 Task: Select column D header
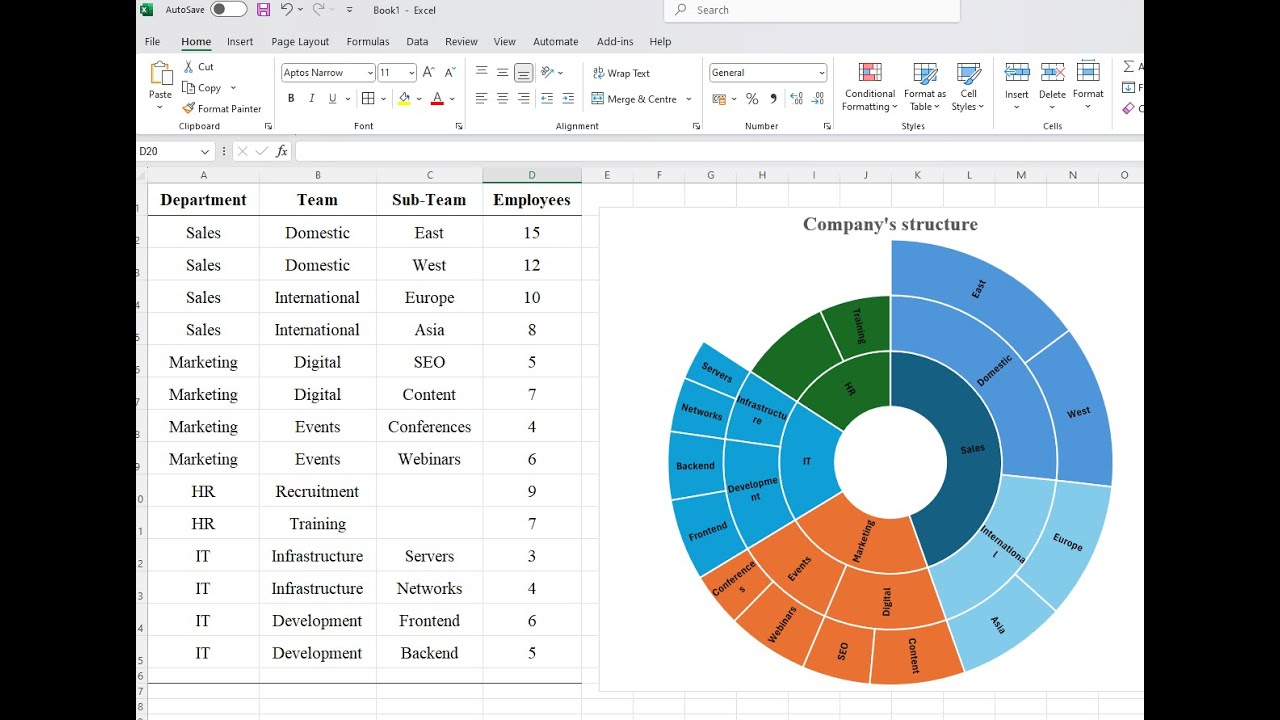click(532, 175)
